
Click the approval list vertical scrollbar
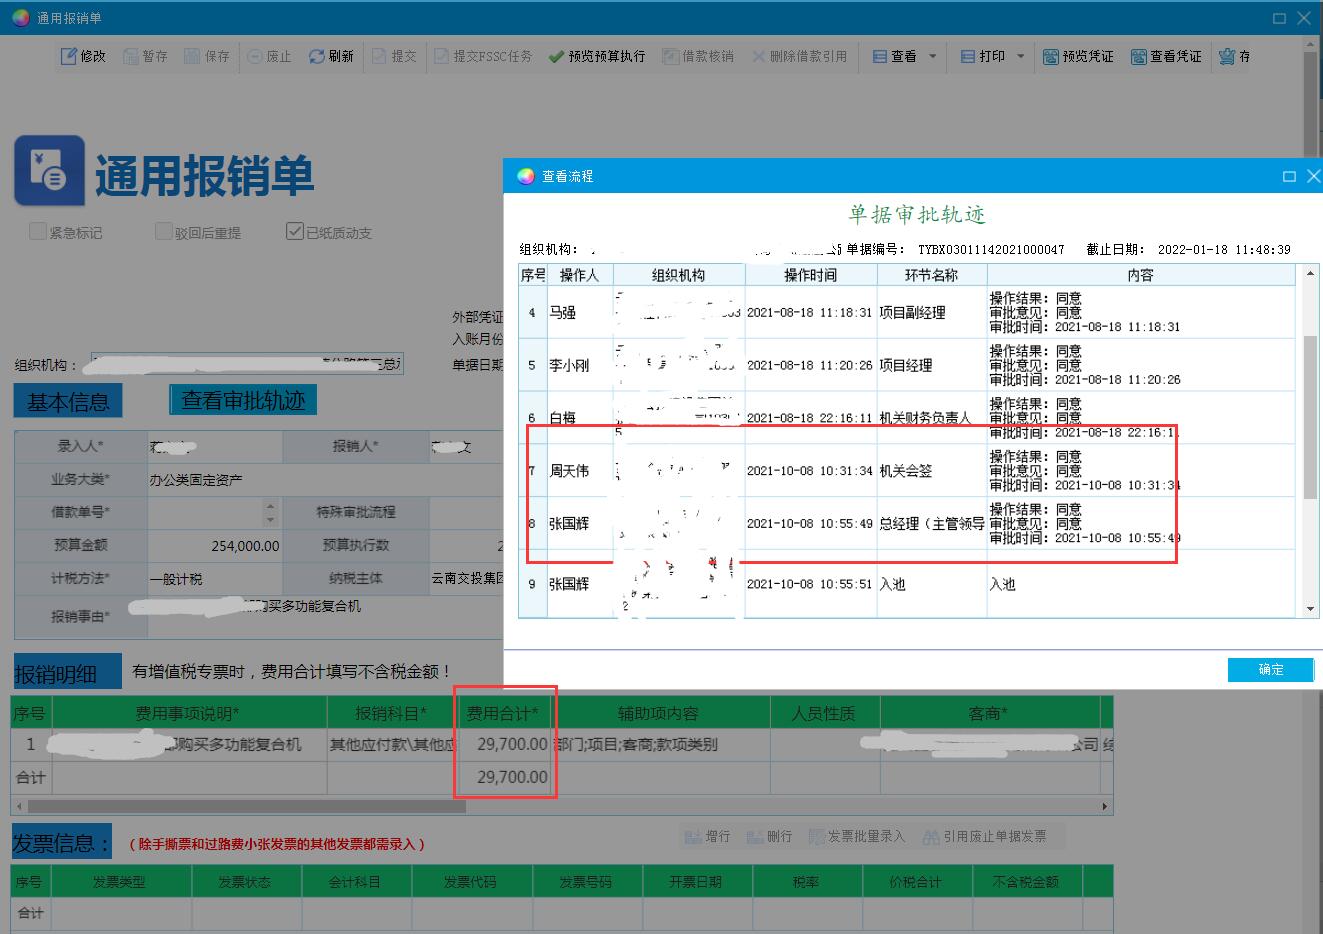[x=1309, y=420]
